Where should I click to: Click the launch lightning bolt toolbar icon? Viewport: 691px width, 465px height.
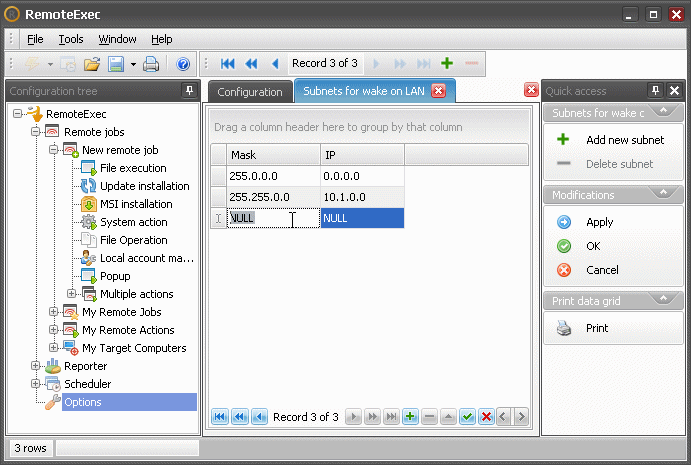(x=32, y=64)
